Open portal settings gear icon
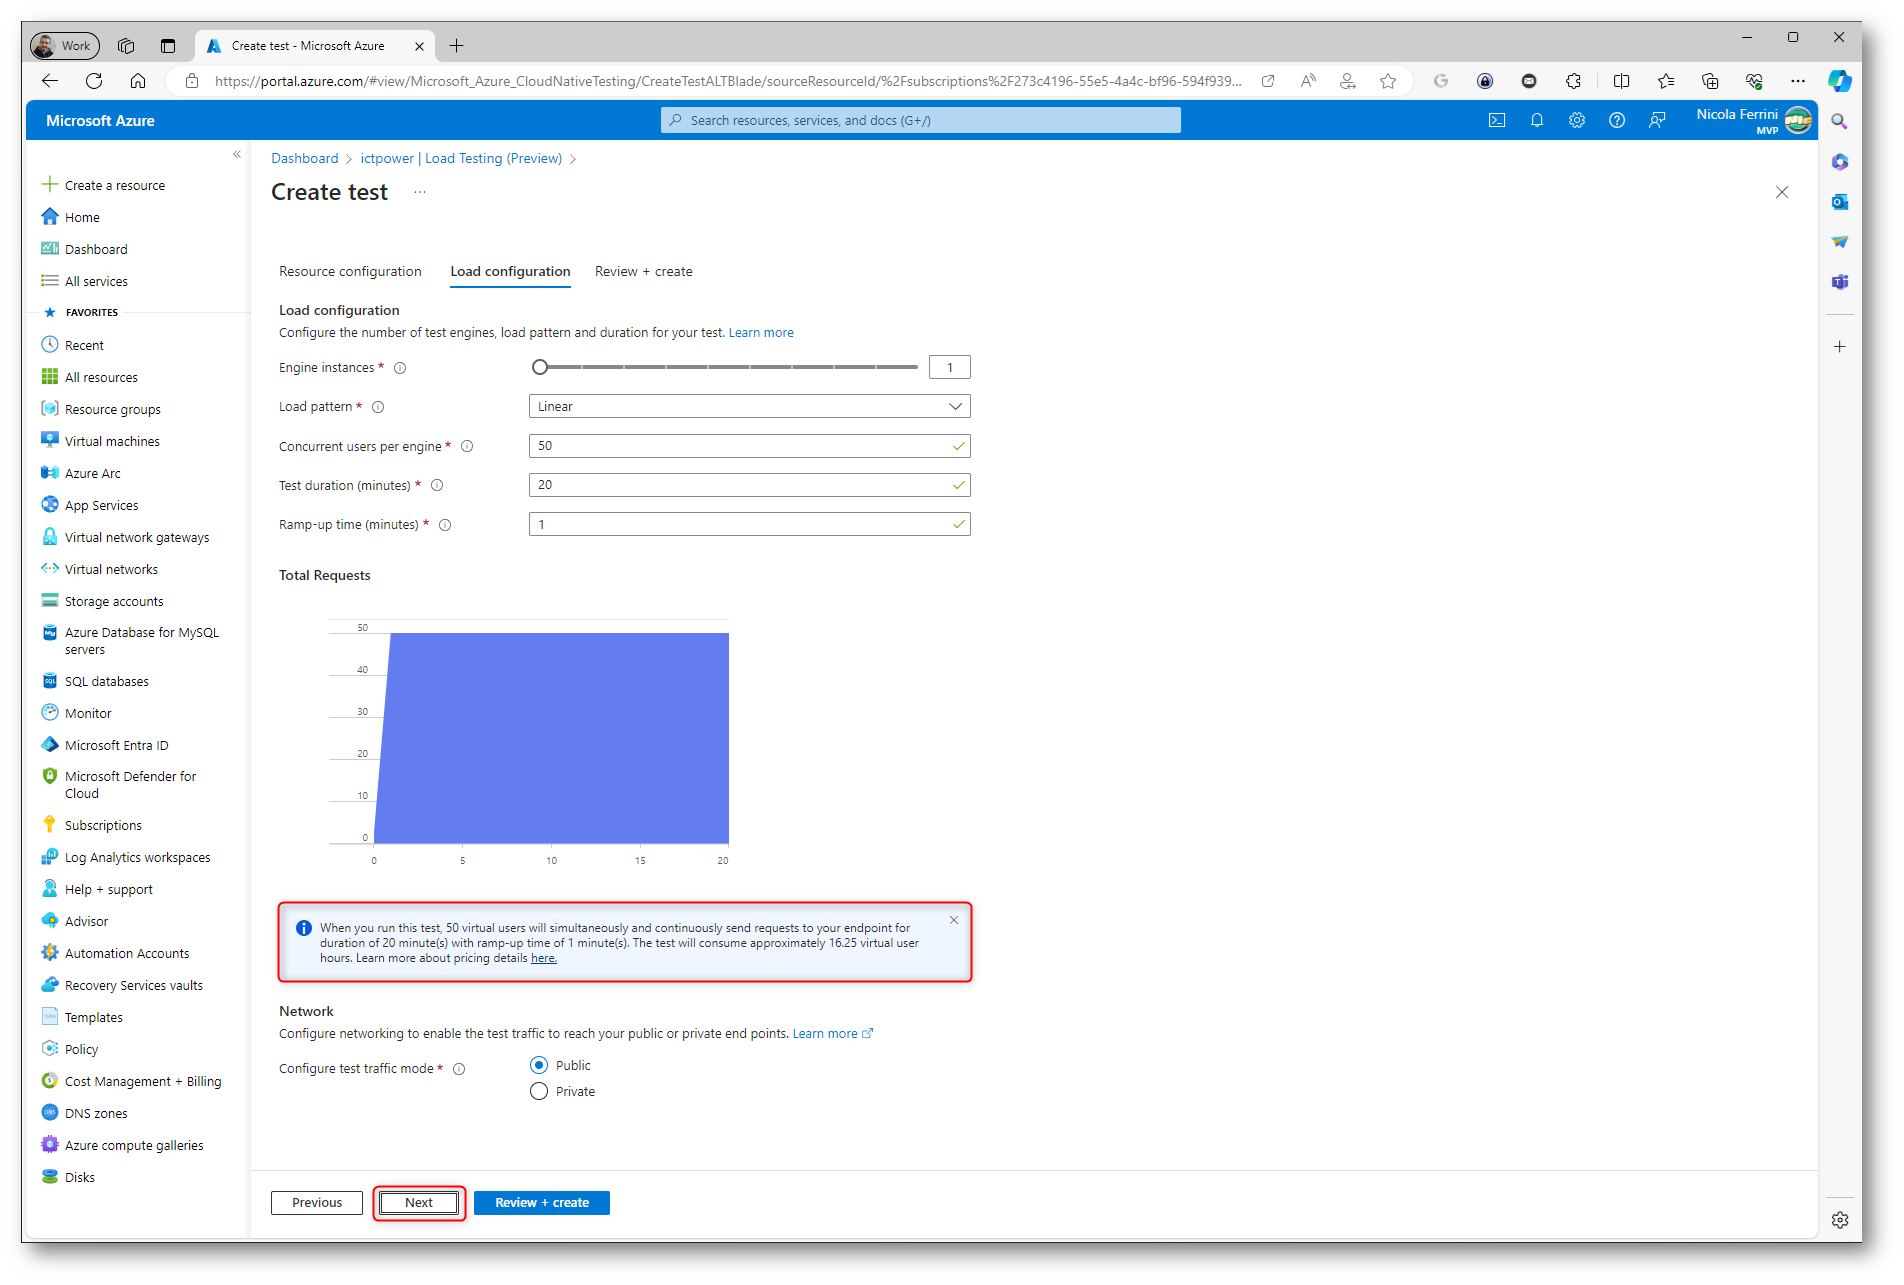Screen dimensions: 1904x1285 click(1577, 120)
